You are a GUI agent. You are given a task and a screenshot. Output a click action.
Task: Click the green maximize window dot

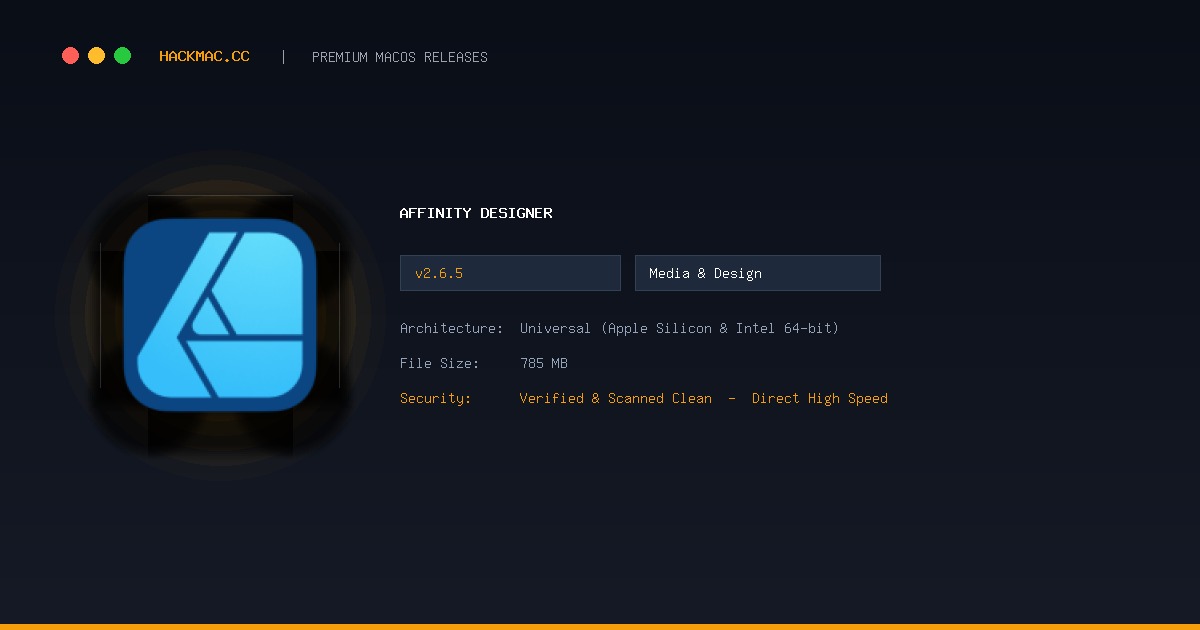pos(122,56)
